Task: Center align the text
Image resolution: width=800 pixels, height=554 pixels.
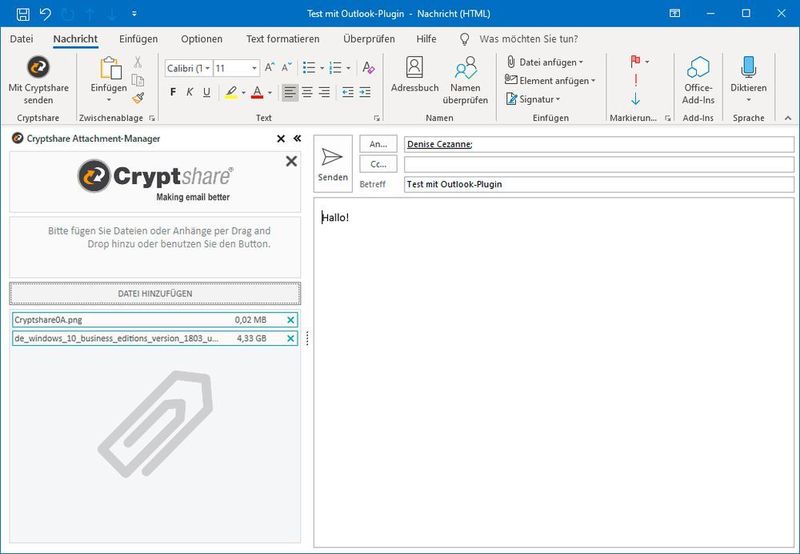Action: point(307,92)
